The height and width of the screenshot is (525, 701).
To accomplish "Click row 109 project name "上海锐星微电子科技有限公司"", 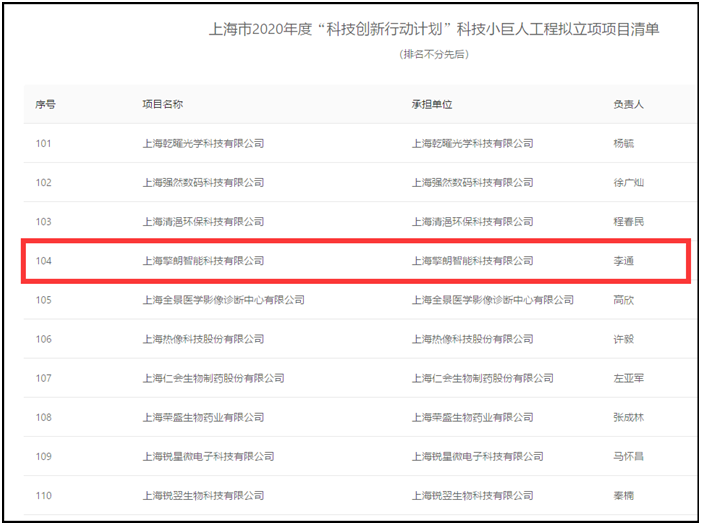I will click(x=208, y=457).
